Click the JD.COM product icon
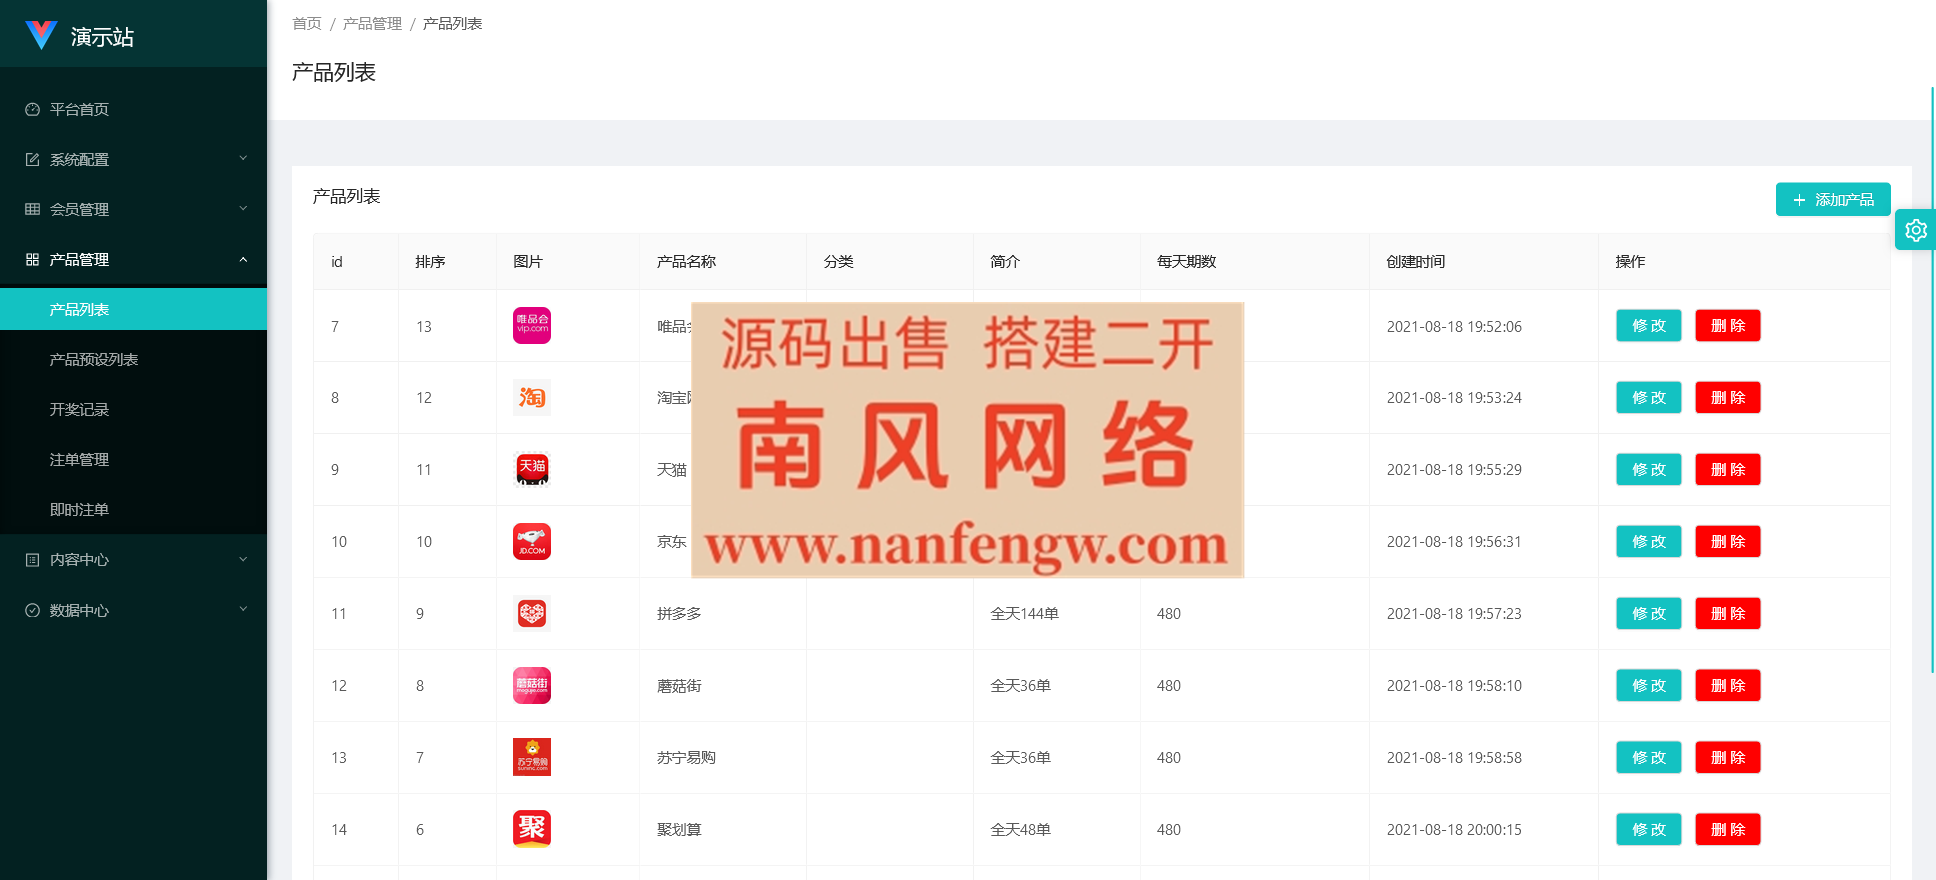 (531, 541)
